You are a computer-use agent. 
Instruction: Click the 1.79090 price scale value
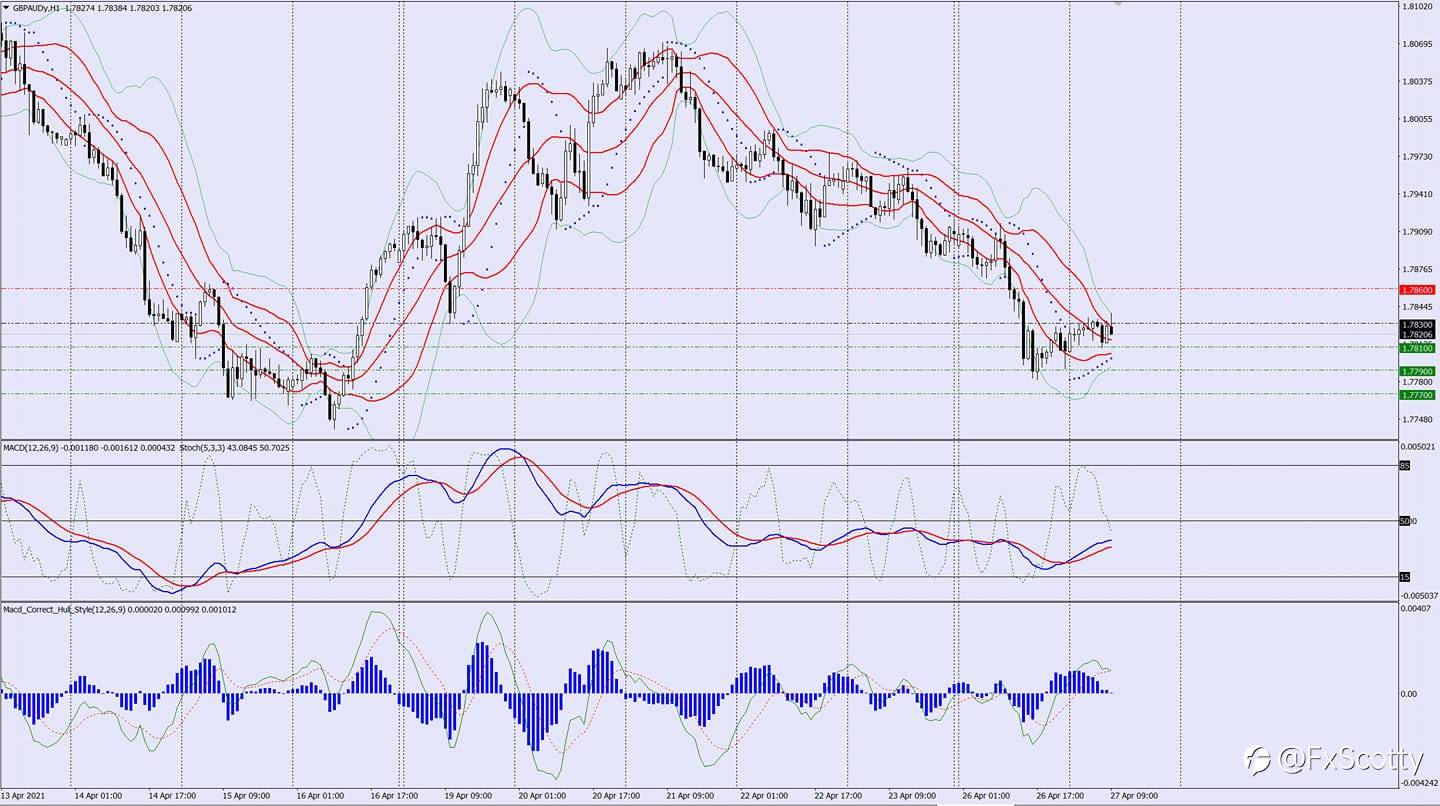tap(1417, 232)
